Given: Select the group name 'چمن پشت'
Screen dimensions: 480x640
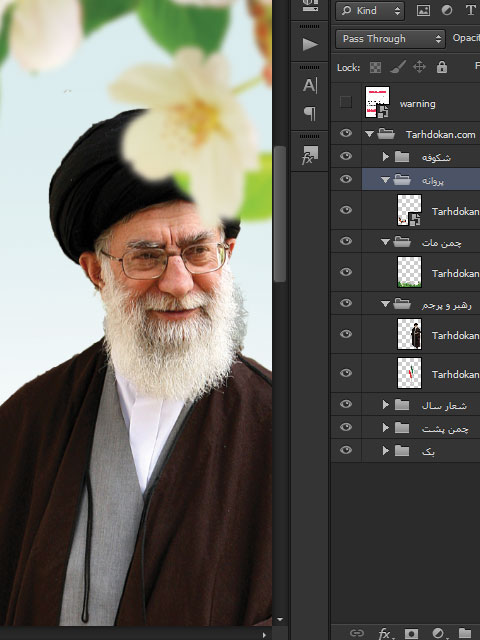Looking at the screenshot, I should [x=445, y=429].
